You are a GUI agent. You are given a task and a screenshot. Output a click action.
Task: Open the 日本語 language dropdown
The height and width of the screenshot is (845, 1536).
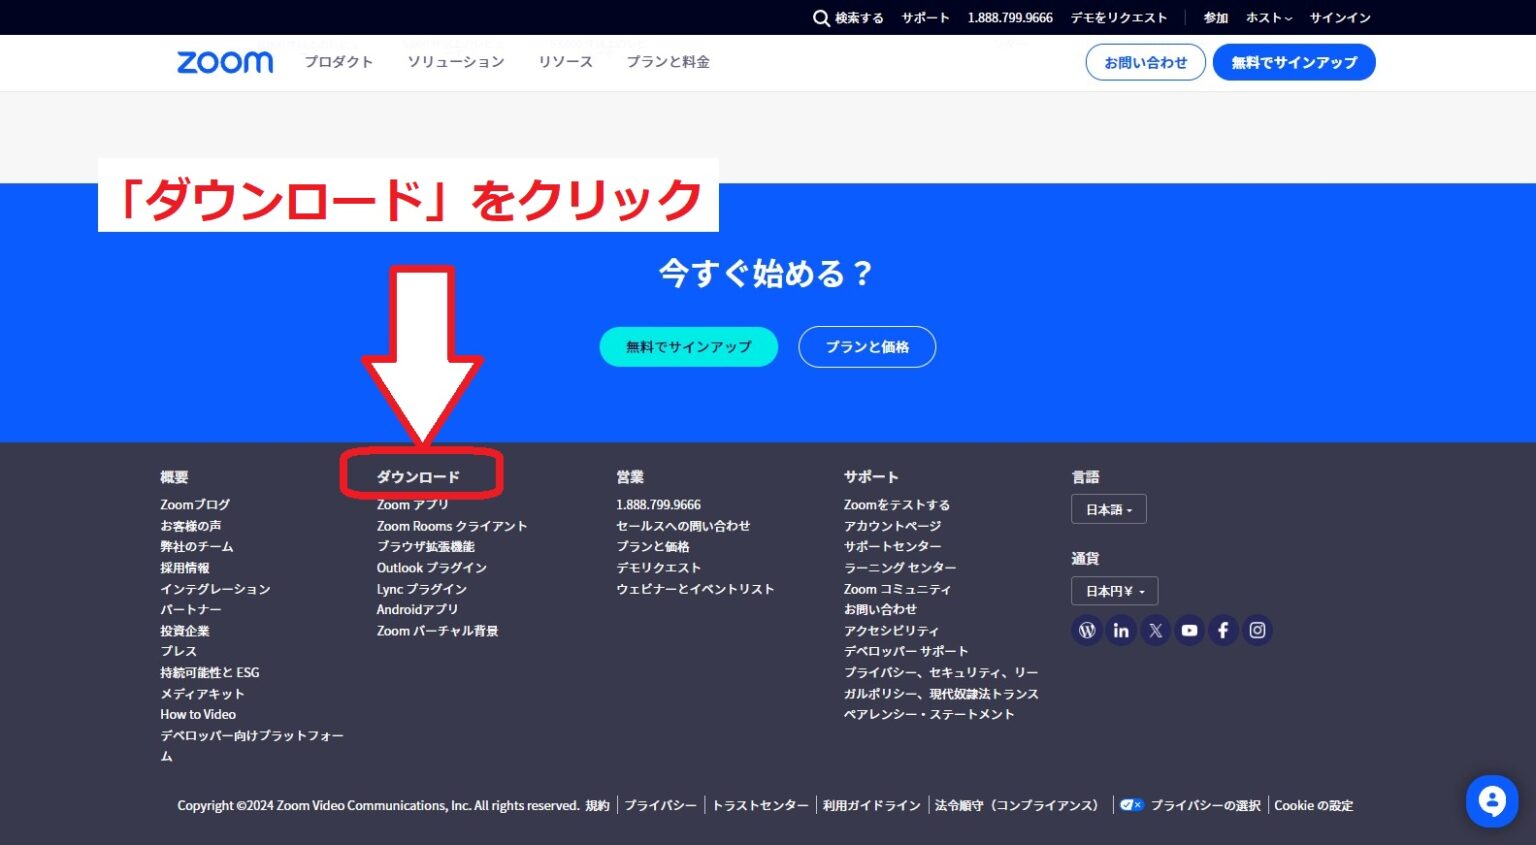[x=1108, y=509]
